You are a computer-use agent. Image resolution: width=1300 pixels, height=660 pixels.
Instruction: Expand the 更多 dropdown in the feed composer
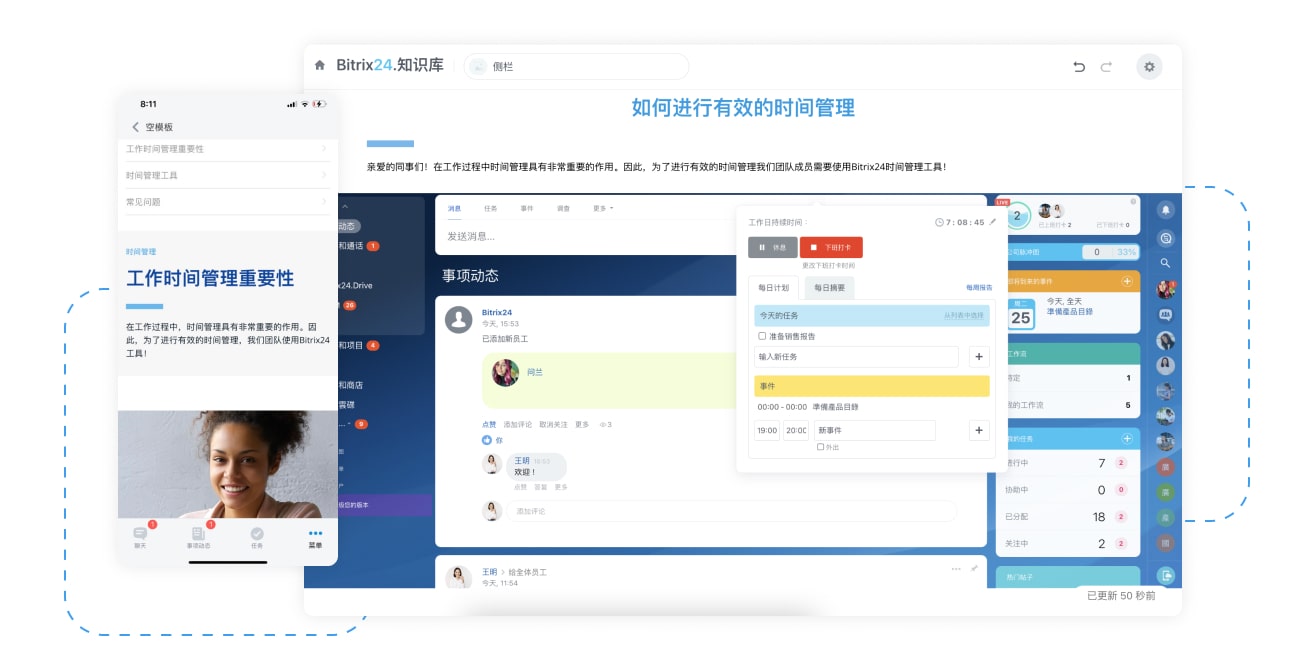603,208
